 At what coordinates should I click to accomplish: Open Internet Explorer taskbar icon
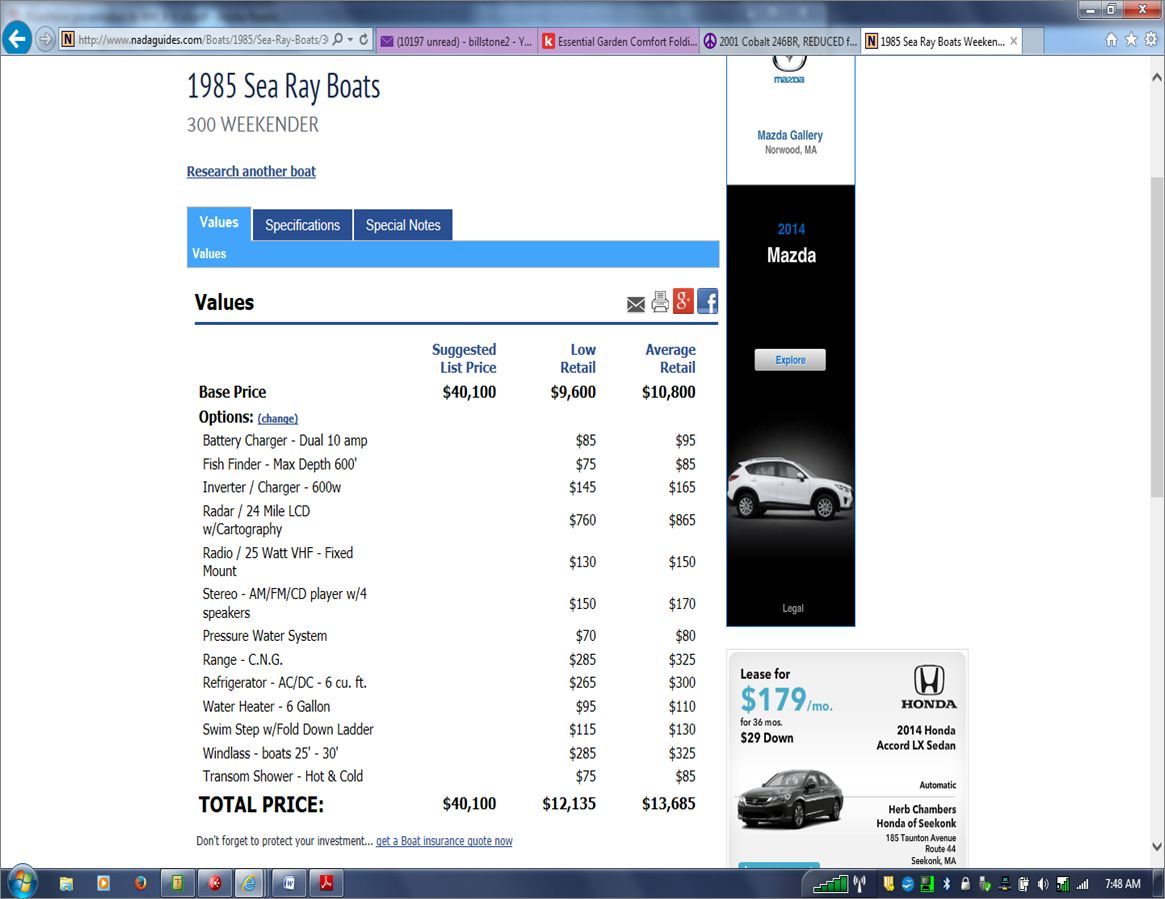coord(250,883)
